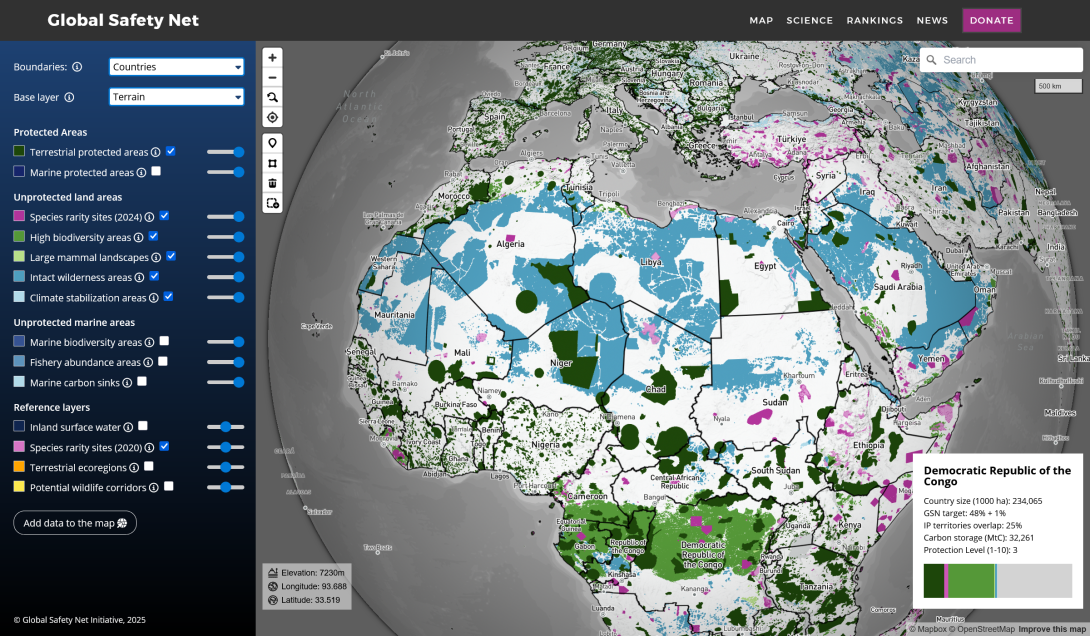The width and height of the screenshot is (1090, 636).
Task: Reset the map zoom view
Action: pyautogui.click(x=272, y=97)
